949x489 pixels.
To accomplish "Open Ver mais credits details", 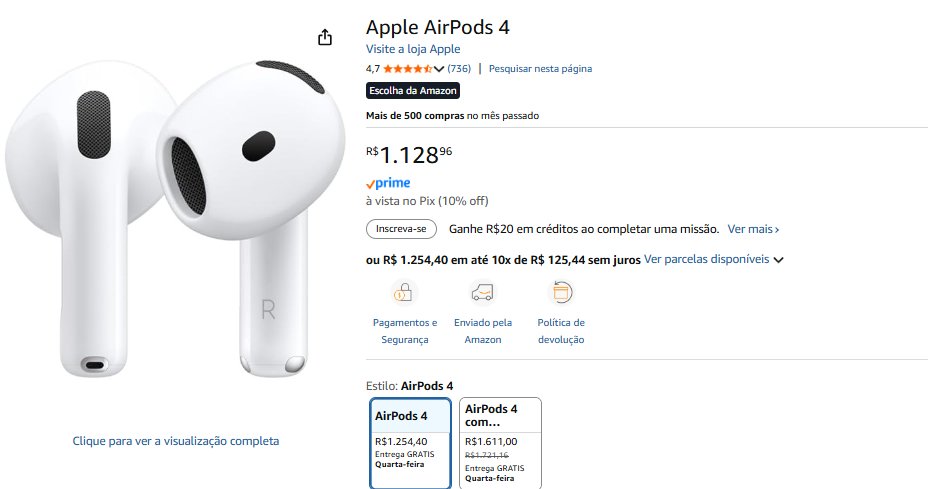I will pyautogui.click(x=753, y=229).
